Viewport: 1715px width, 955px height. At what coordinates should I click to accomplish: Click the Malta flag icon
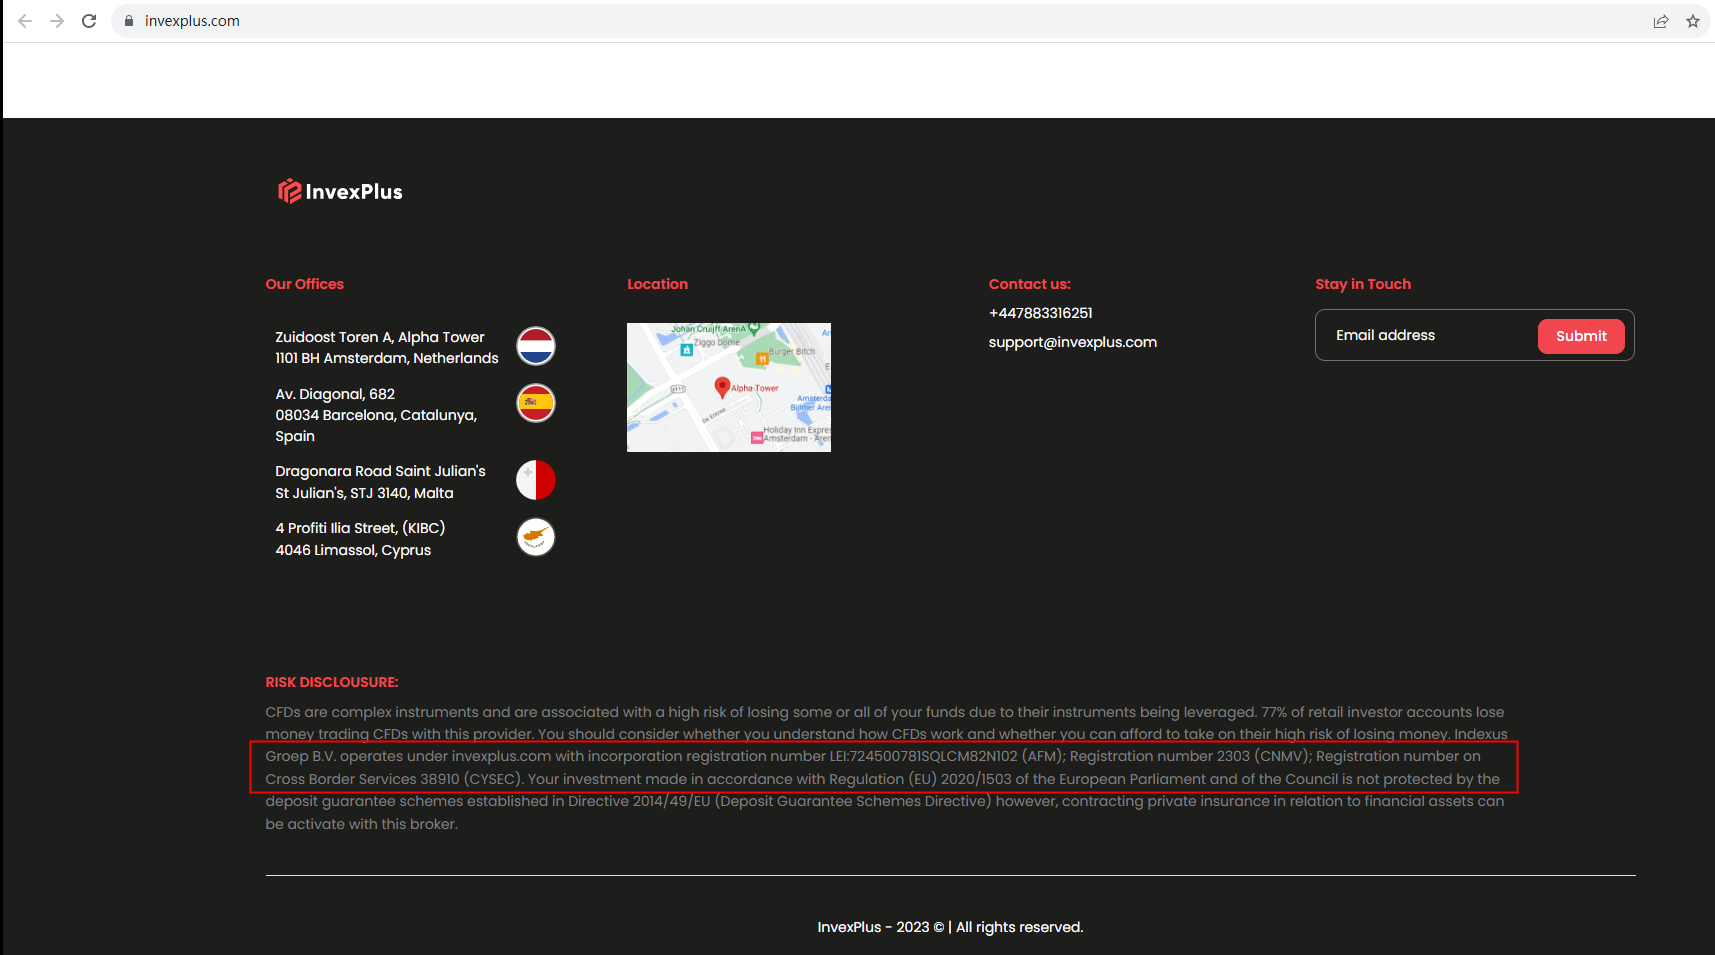coord(536,480)
